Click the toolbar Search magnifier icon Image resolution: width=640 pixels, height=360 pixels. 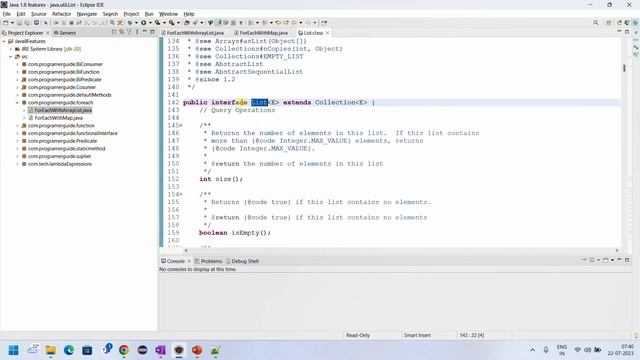pyautogui.click(x=596, y=23)
